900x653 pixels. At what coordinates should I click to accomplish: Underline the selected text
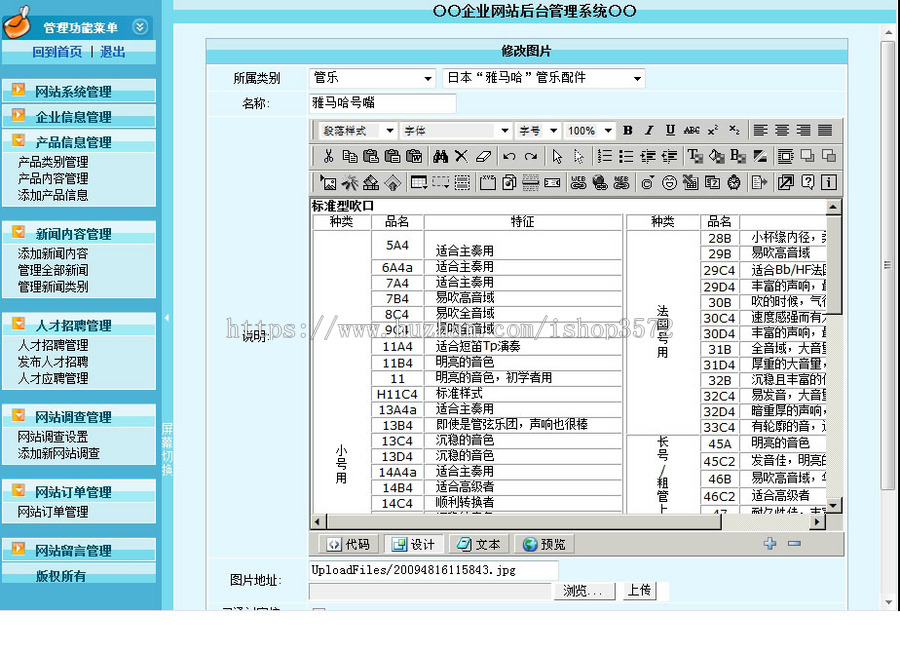(670, 130)
